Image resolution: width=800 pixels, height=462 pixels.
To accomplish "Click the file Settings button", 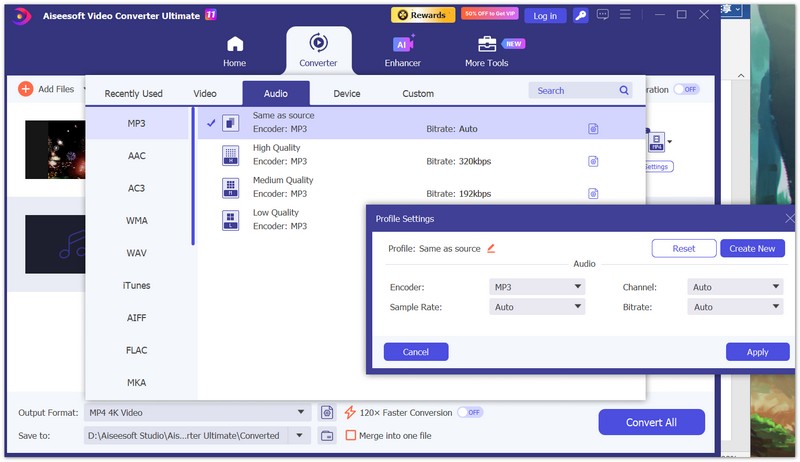I will tap(658, 167).
